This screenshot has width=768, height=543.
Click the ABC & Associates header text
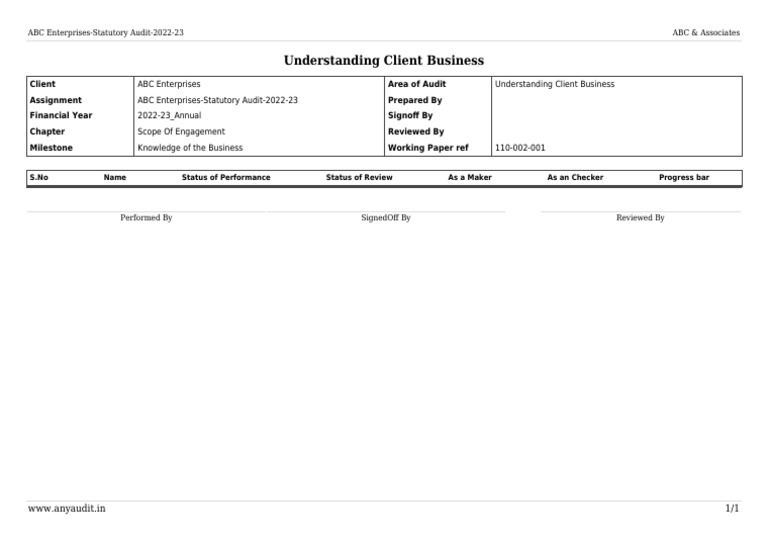pos(706,32)
